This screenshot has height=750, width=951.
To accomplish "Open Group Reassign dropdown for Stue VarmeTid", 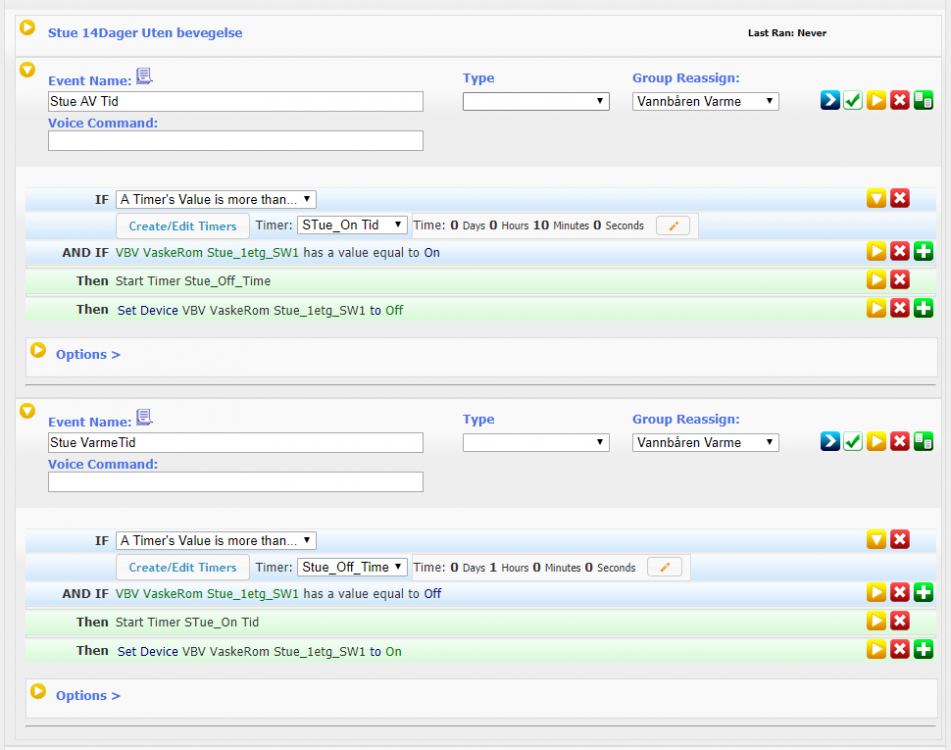I will point(705,442).
